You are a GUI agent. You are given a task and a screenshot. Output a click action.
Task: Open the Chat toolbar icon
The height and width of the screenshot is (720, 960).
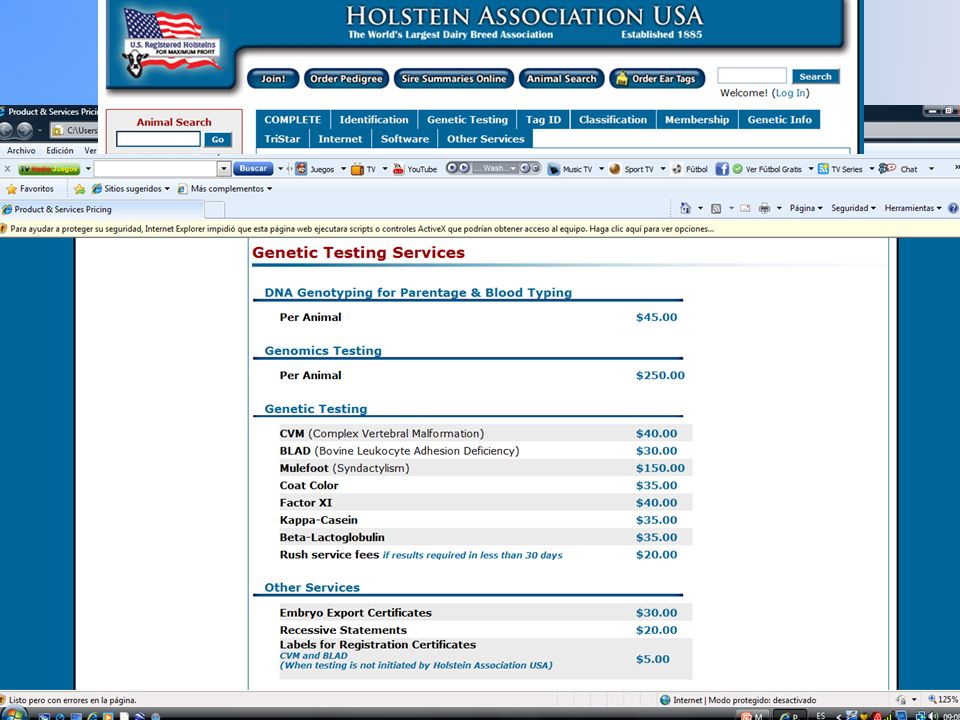pos(887,168)
